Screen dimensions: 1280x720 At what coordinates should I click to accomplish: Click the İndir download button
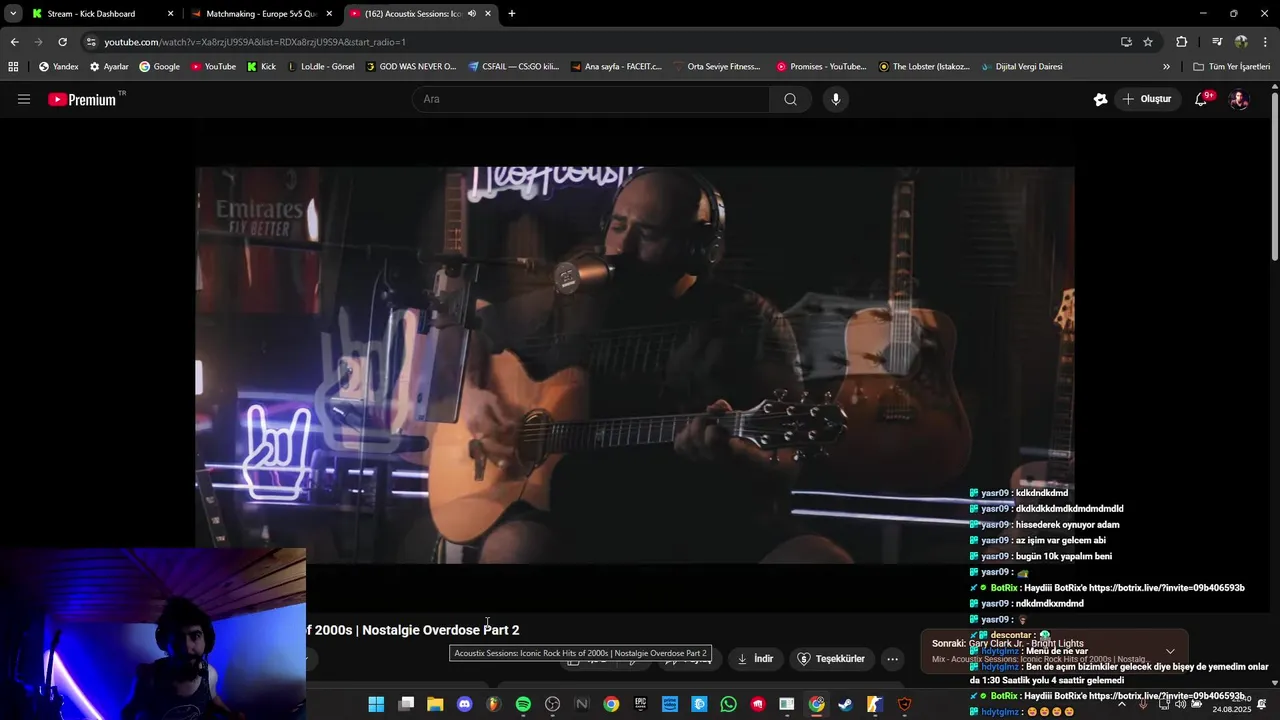(x=756, y=659)
